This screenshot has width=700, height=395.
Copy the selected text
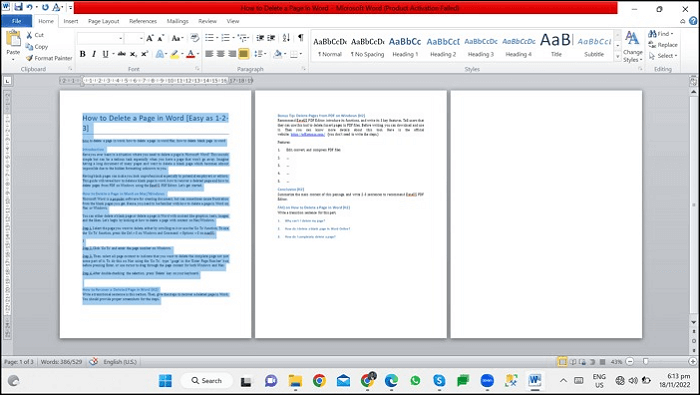37,46
